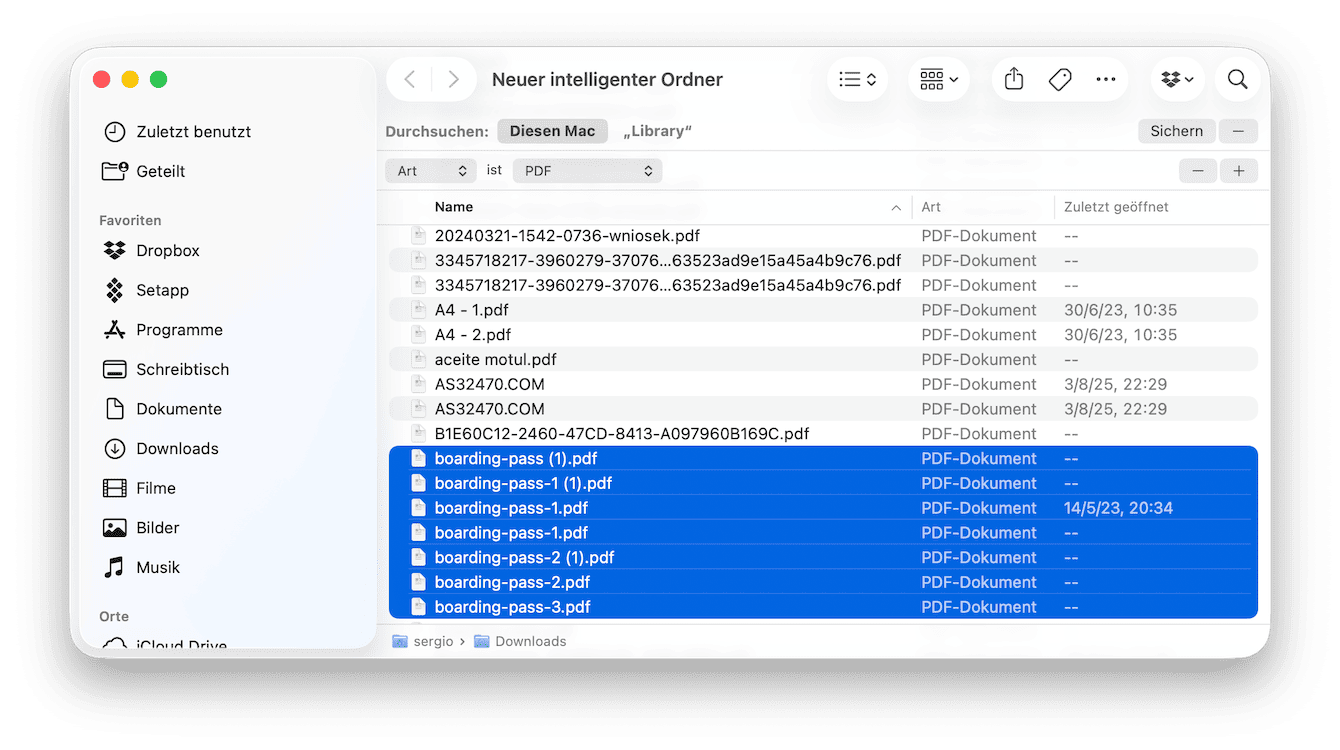
Task: Select the aceite motul.pdf file
Action: 495,359
